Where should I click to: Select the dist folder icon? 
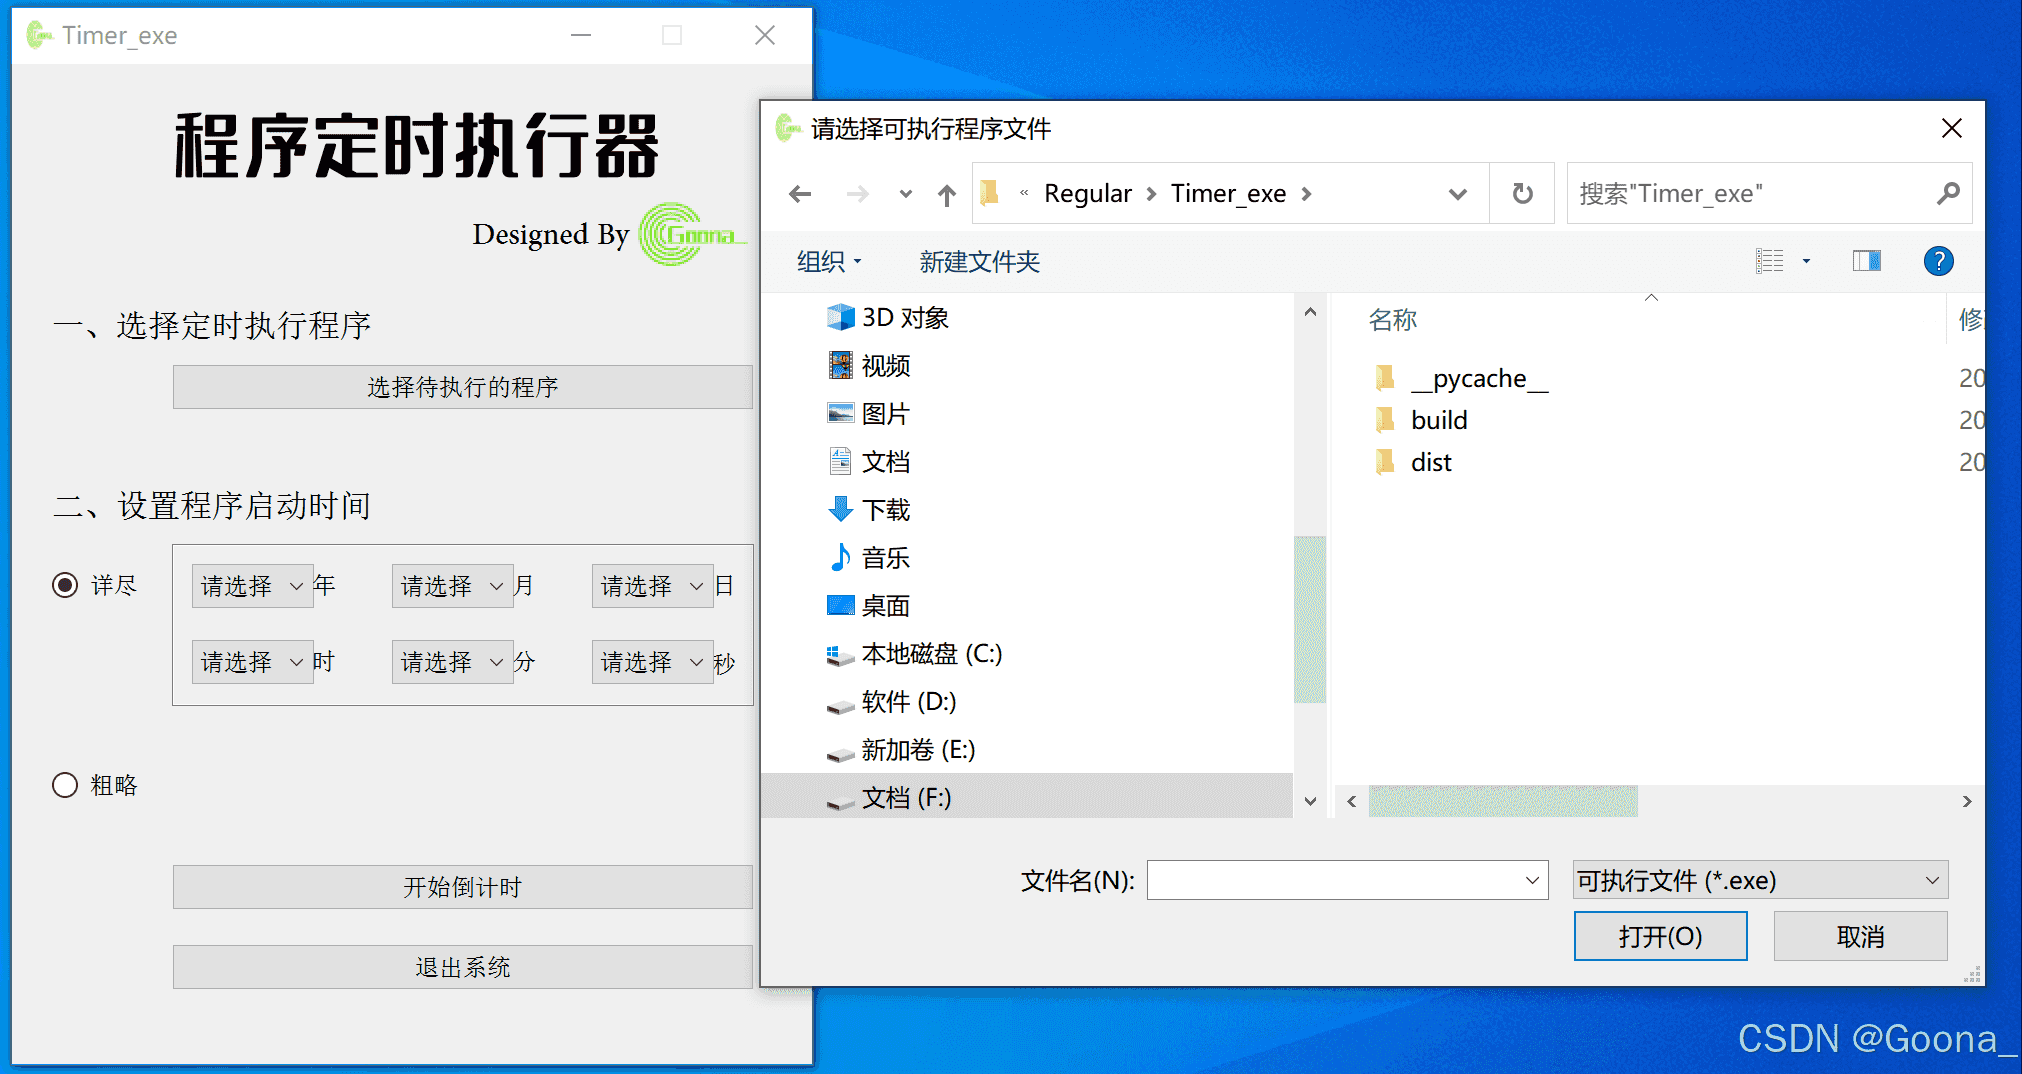coord(1385,462)
